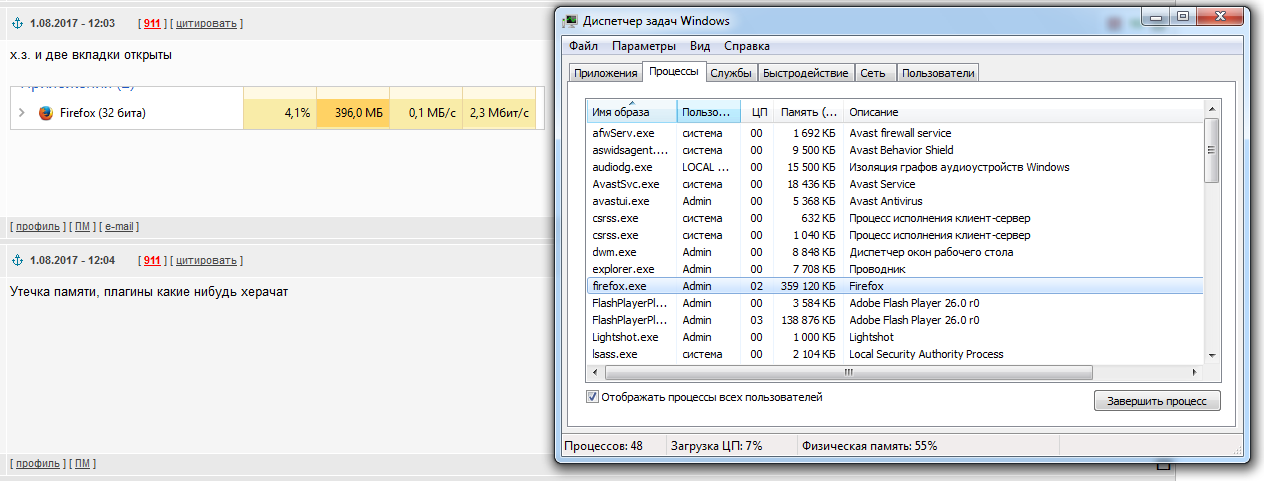1264x481 pixels.
Task: Click the Завершить процесс button
Action: (x=1158, y=401)
